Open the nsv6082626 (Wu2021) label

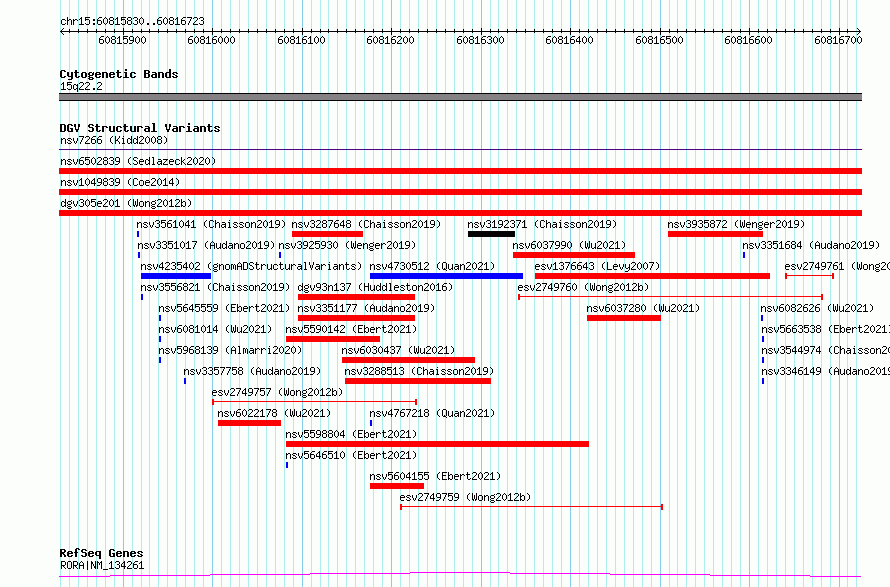pyautogui.click(x=817, y=308)
